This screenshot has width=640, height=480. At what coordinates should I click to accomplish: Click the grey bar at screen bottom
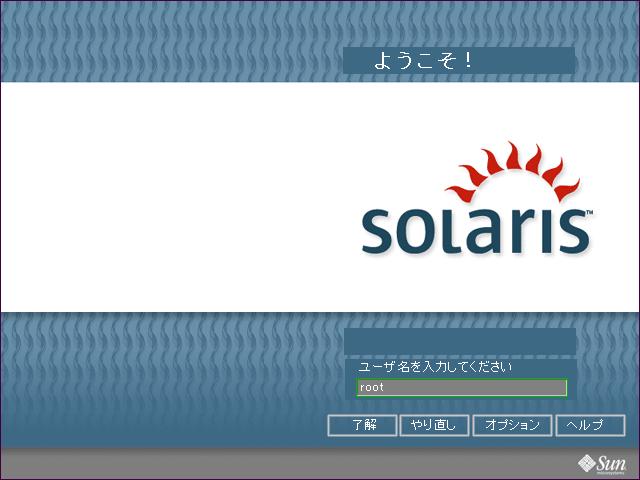[x=280, y=463]
